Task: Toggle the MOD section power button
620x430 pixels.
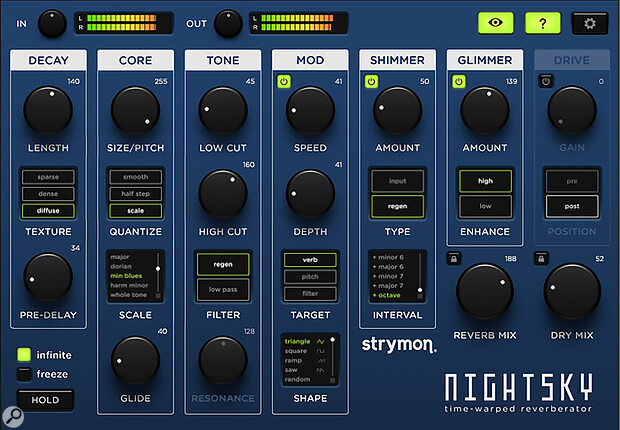Action: (284, 81)
